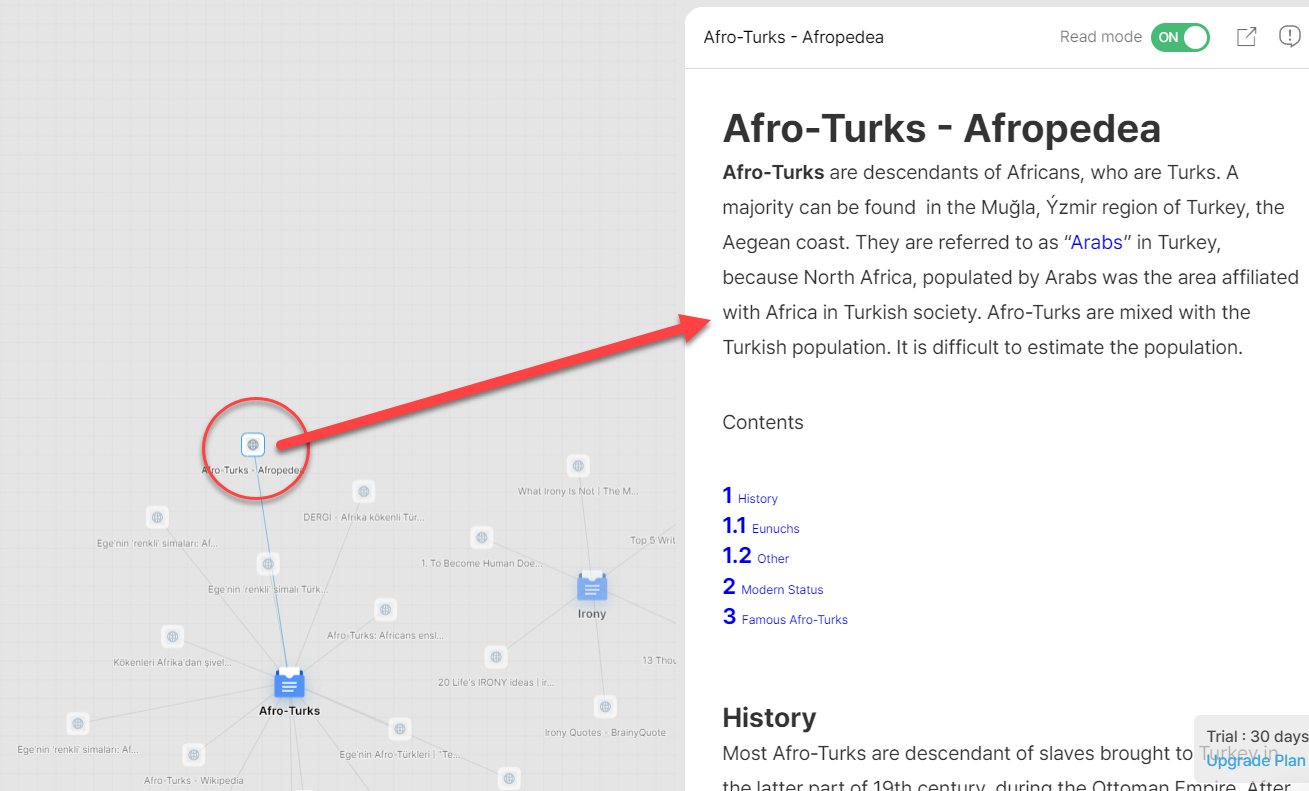The width and height of the screenshot is (1309, 791).
Task: Click the Afro-Turks - Afropedea panel header title
Action: click(793, 37)
